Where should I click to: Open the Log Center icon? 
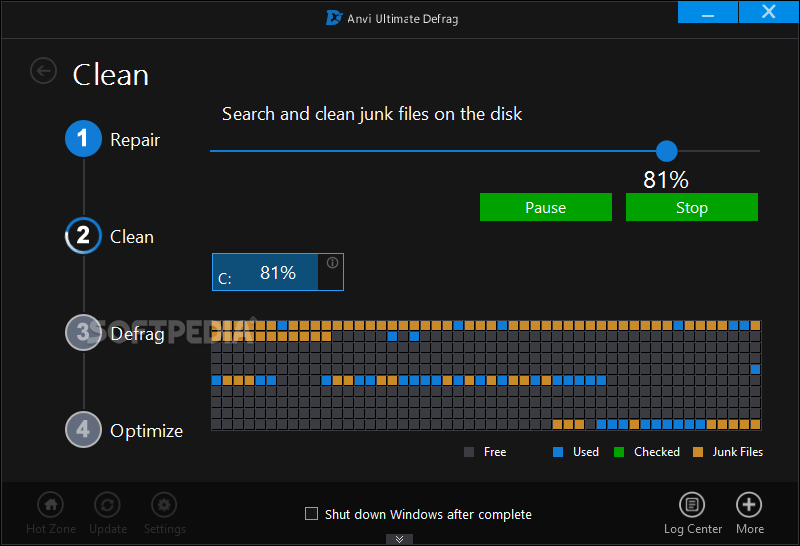tap(692, 505)
